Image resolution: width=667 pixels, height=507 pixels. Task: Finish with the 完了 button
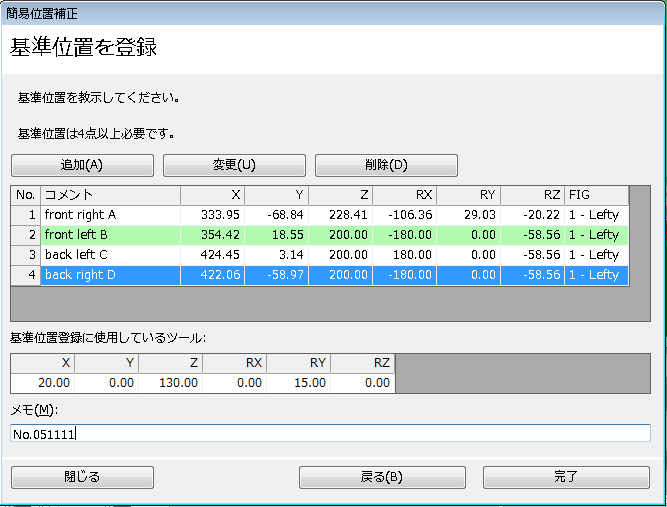pyautogui.click(x=566, y=477)
